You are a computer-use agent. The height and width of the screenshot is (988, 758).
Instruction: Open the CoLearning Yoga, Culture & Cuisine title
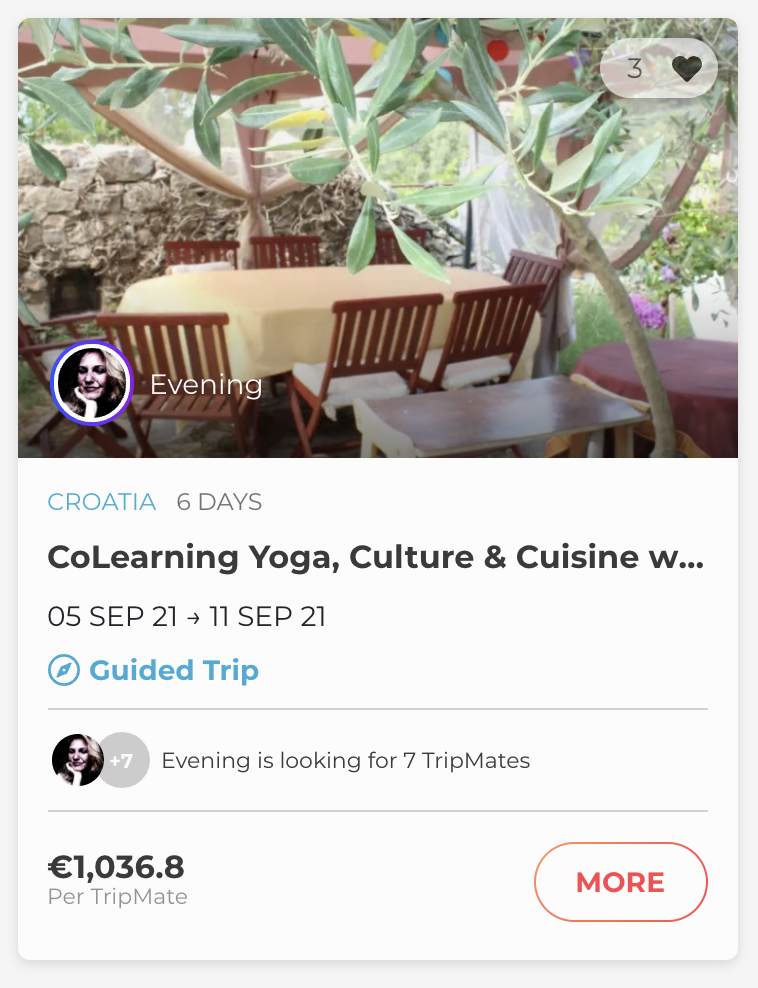point(375,558)
